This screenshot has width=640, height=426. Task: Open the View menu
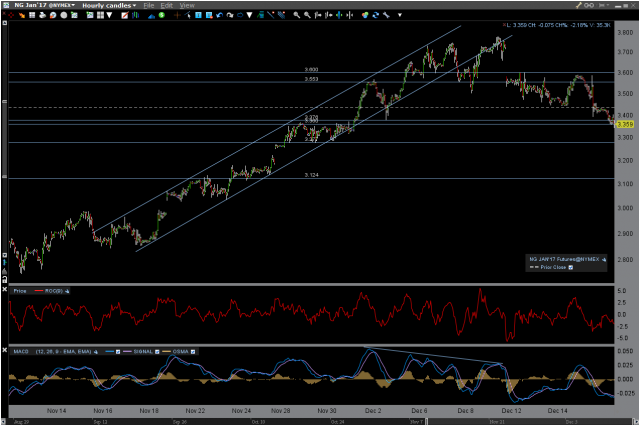187,5
